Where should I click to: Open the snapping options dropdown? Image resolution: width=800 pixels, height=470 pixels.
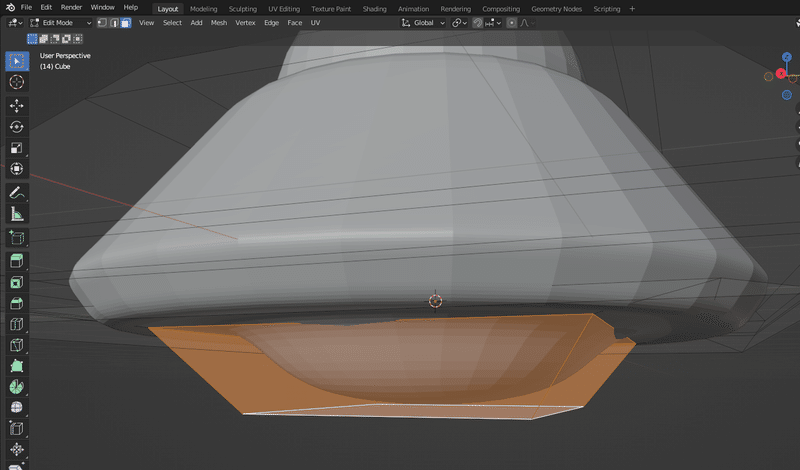[x=493, y=22]
